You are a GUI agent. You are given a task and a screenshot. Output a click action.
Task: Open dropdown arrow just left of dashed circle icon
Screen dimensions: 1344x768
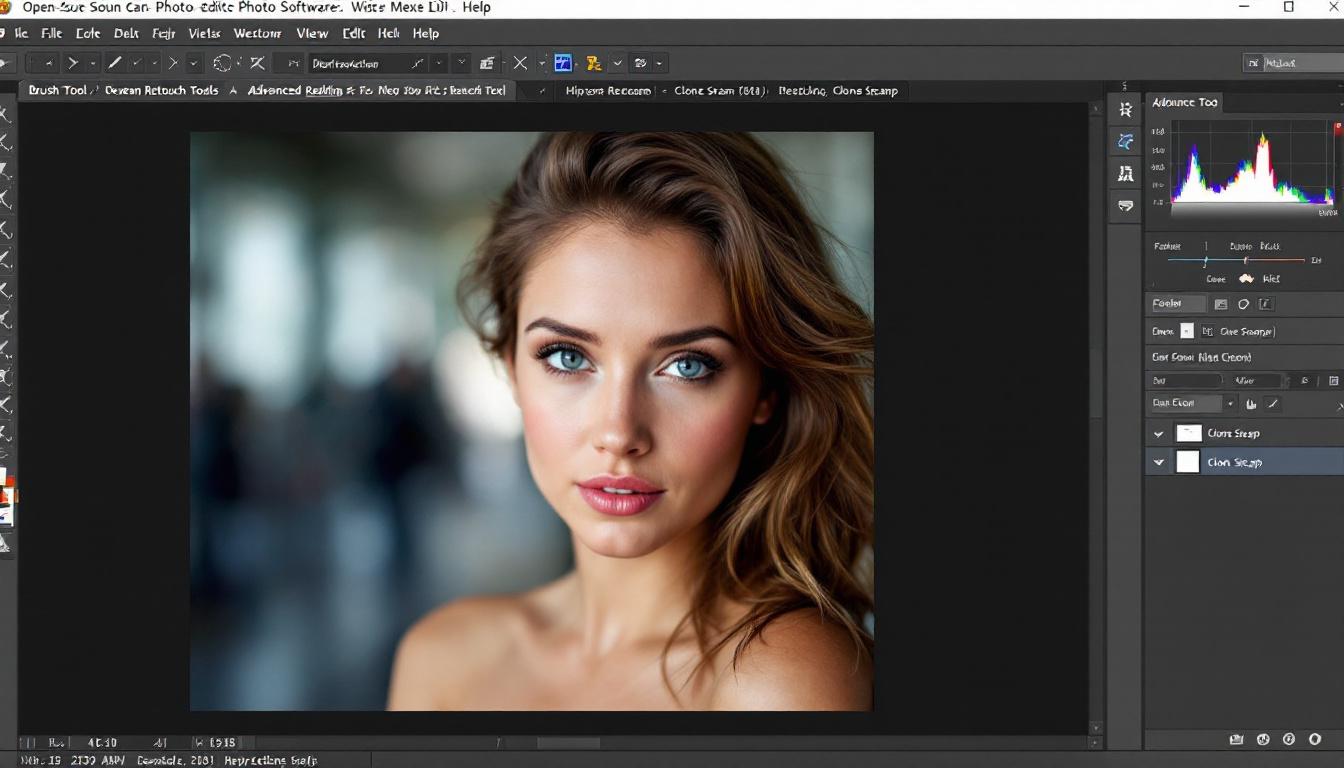coord(195,63)
